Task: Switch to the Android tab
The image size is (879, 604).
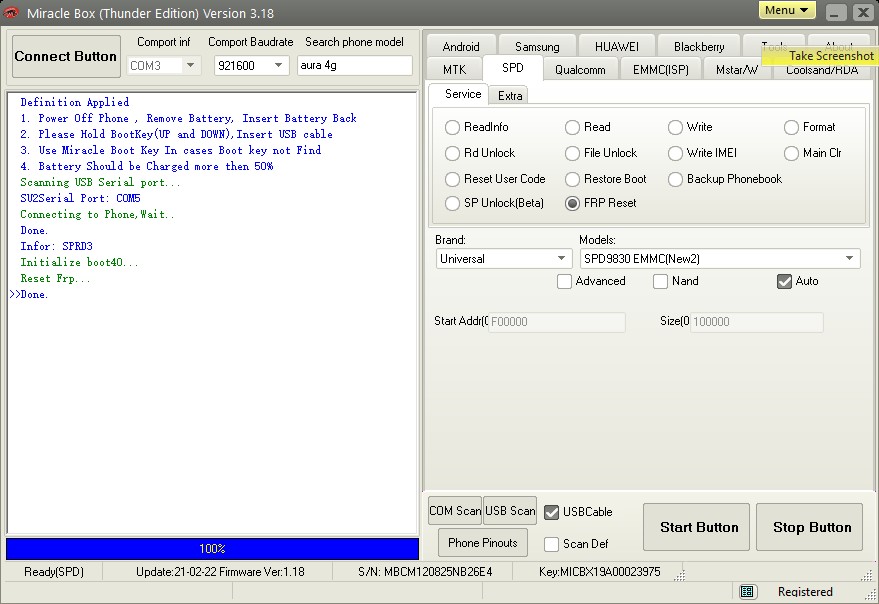Action: tap(461, 47)
